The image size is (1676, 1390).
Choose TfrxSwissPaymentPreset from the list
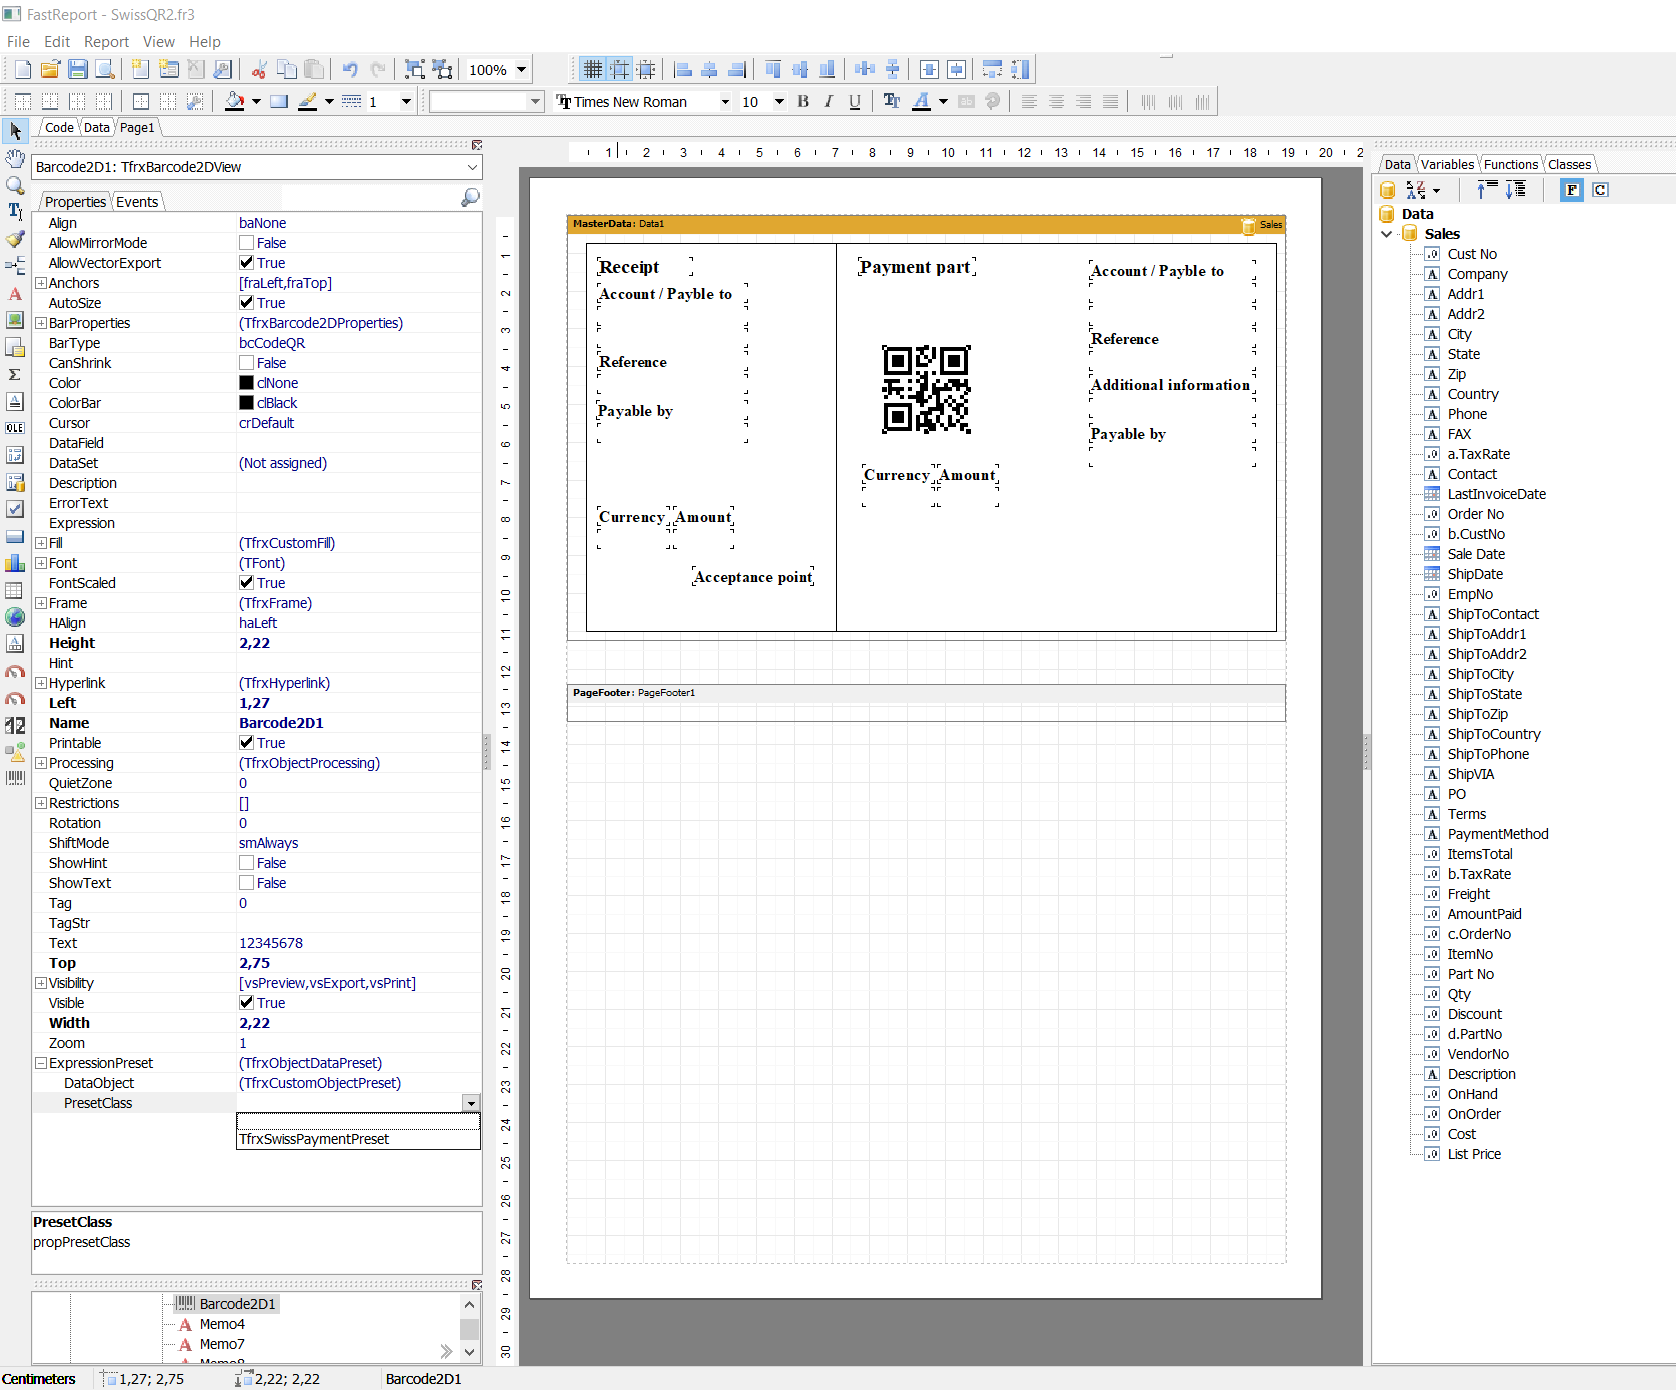(x=314, y=1139)
